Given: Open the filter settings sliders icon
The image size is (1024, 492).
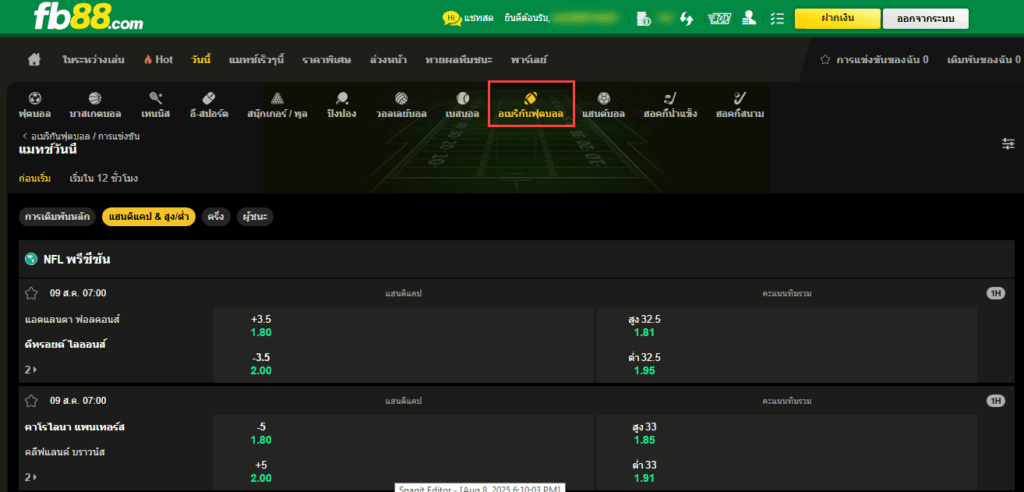Looking at the screenshot, I should 1008,144.
